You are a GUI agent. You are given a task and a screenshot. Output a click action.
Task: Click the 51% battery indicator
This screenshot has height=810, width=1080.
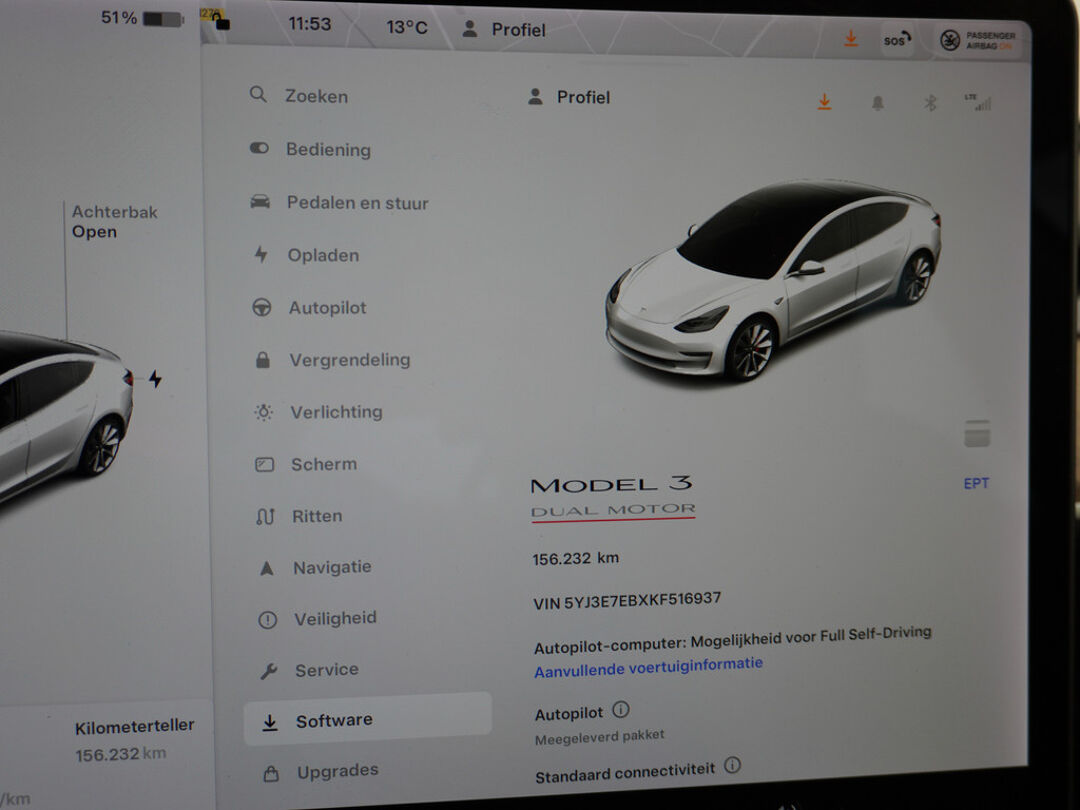coord(143,18)
